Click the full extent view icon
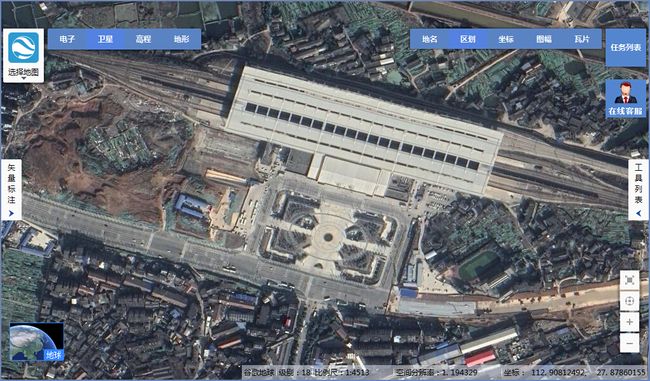 pos(629,280)
